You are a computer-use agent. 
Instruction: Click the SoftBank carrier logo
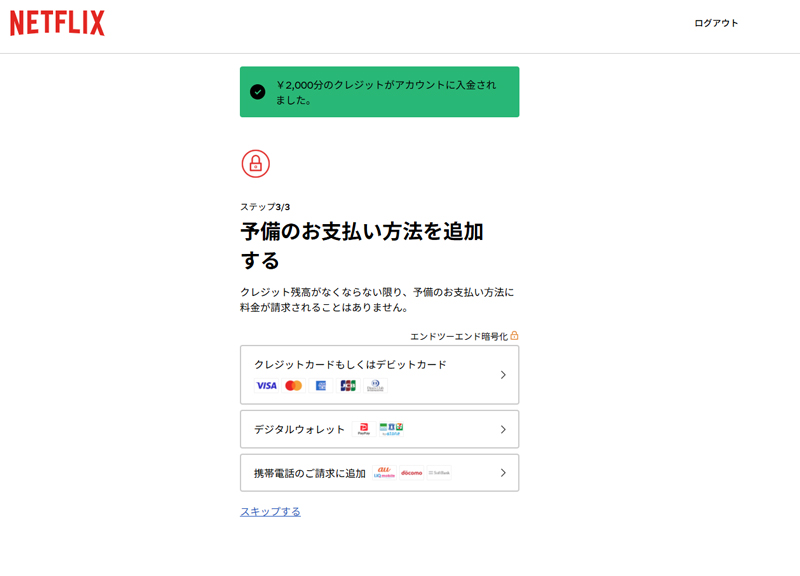439,473
